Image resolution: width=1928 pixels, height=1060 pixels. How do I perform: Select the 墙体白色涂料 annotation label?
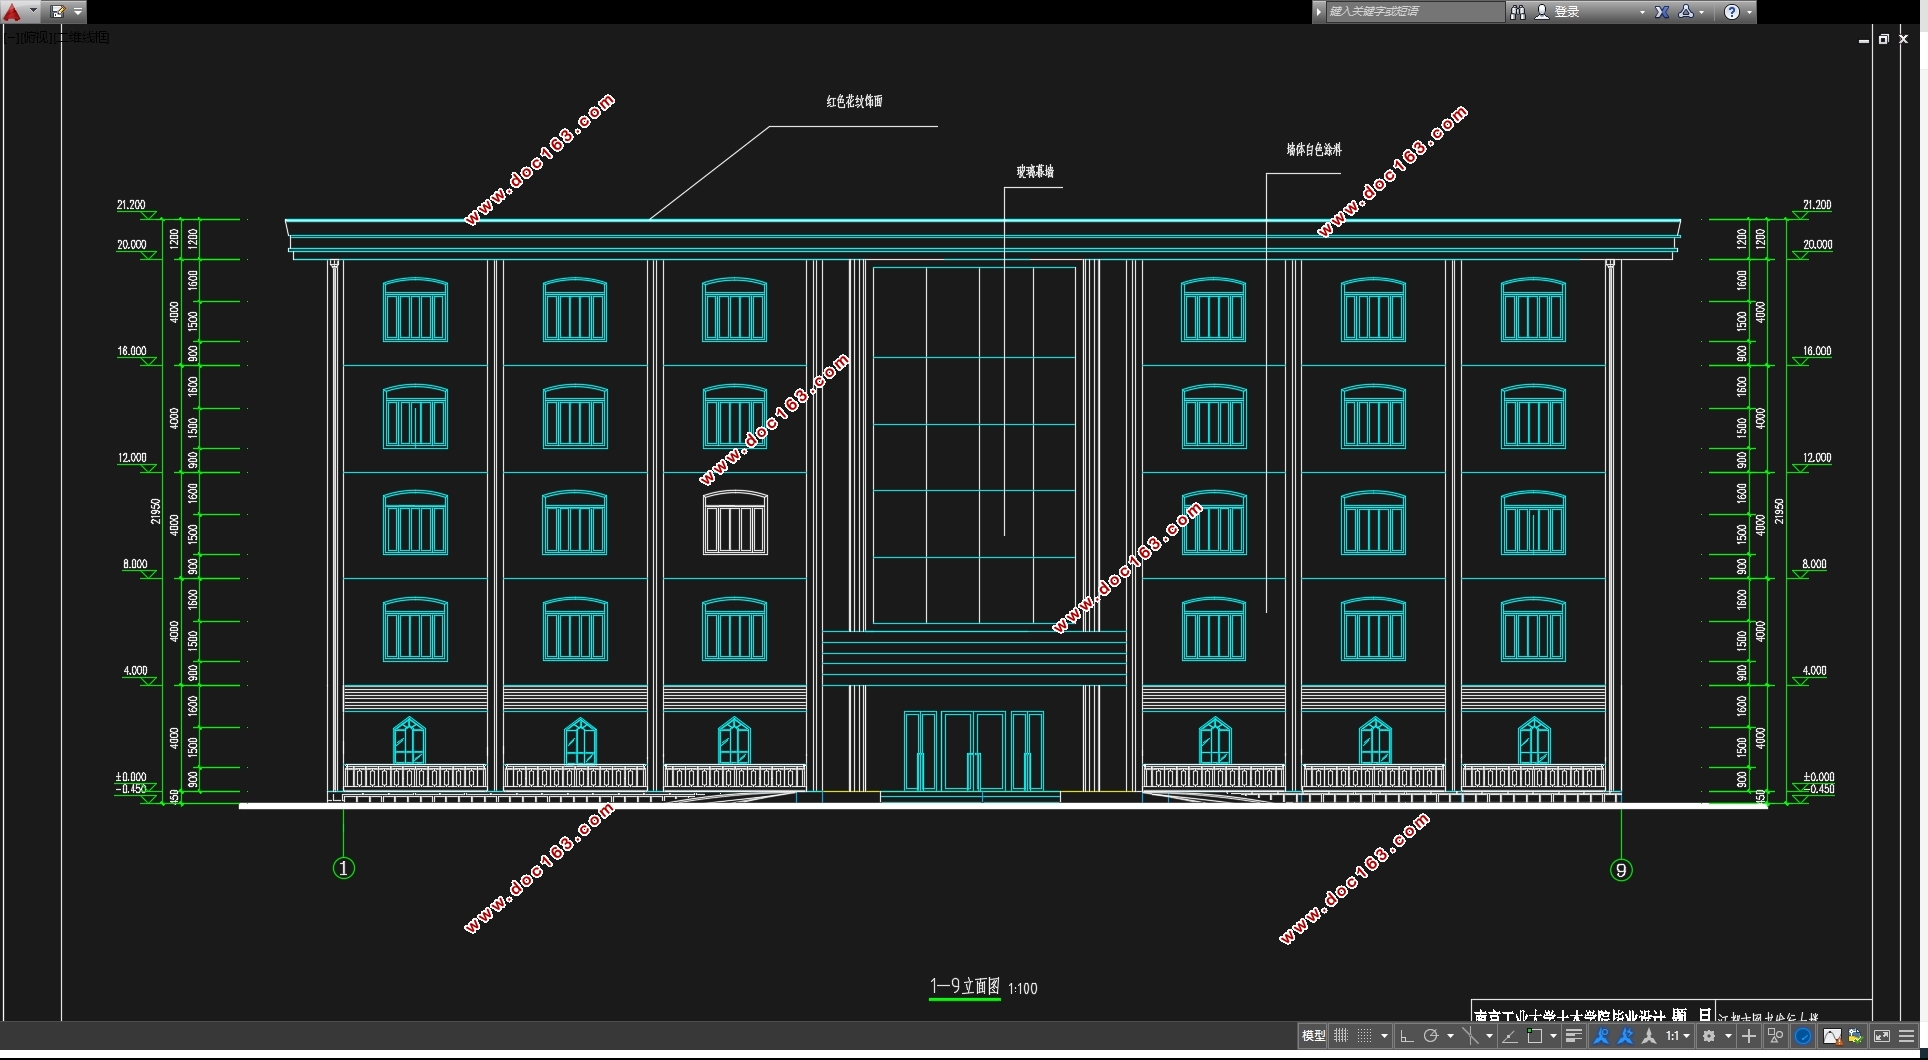coord(1314,149)
